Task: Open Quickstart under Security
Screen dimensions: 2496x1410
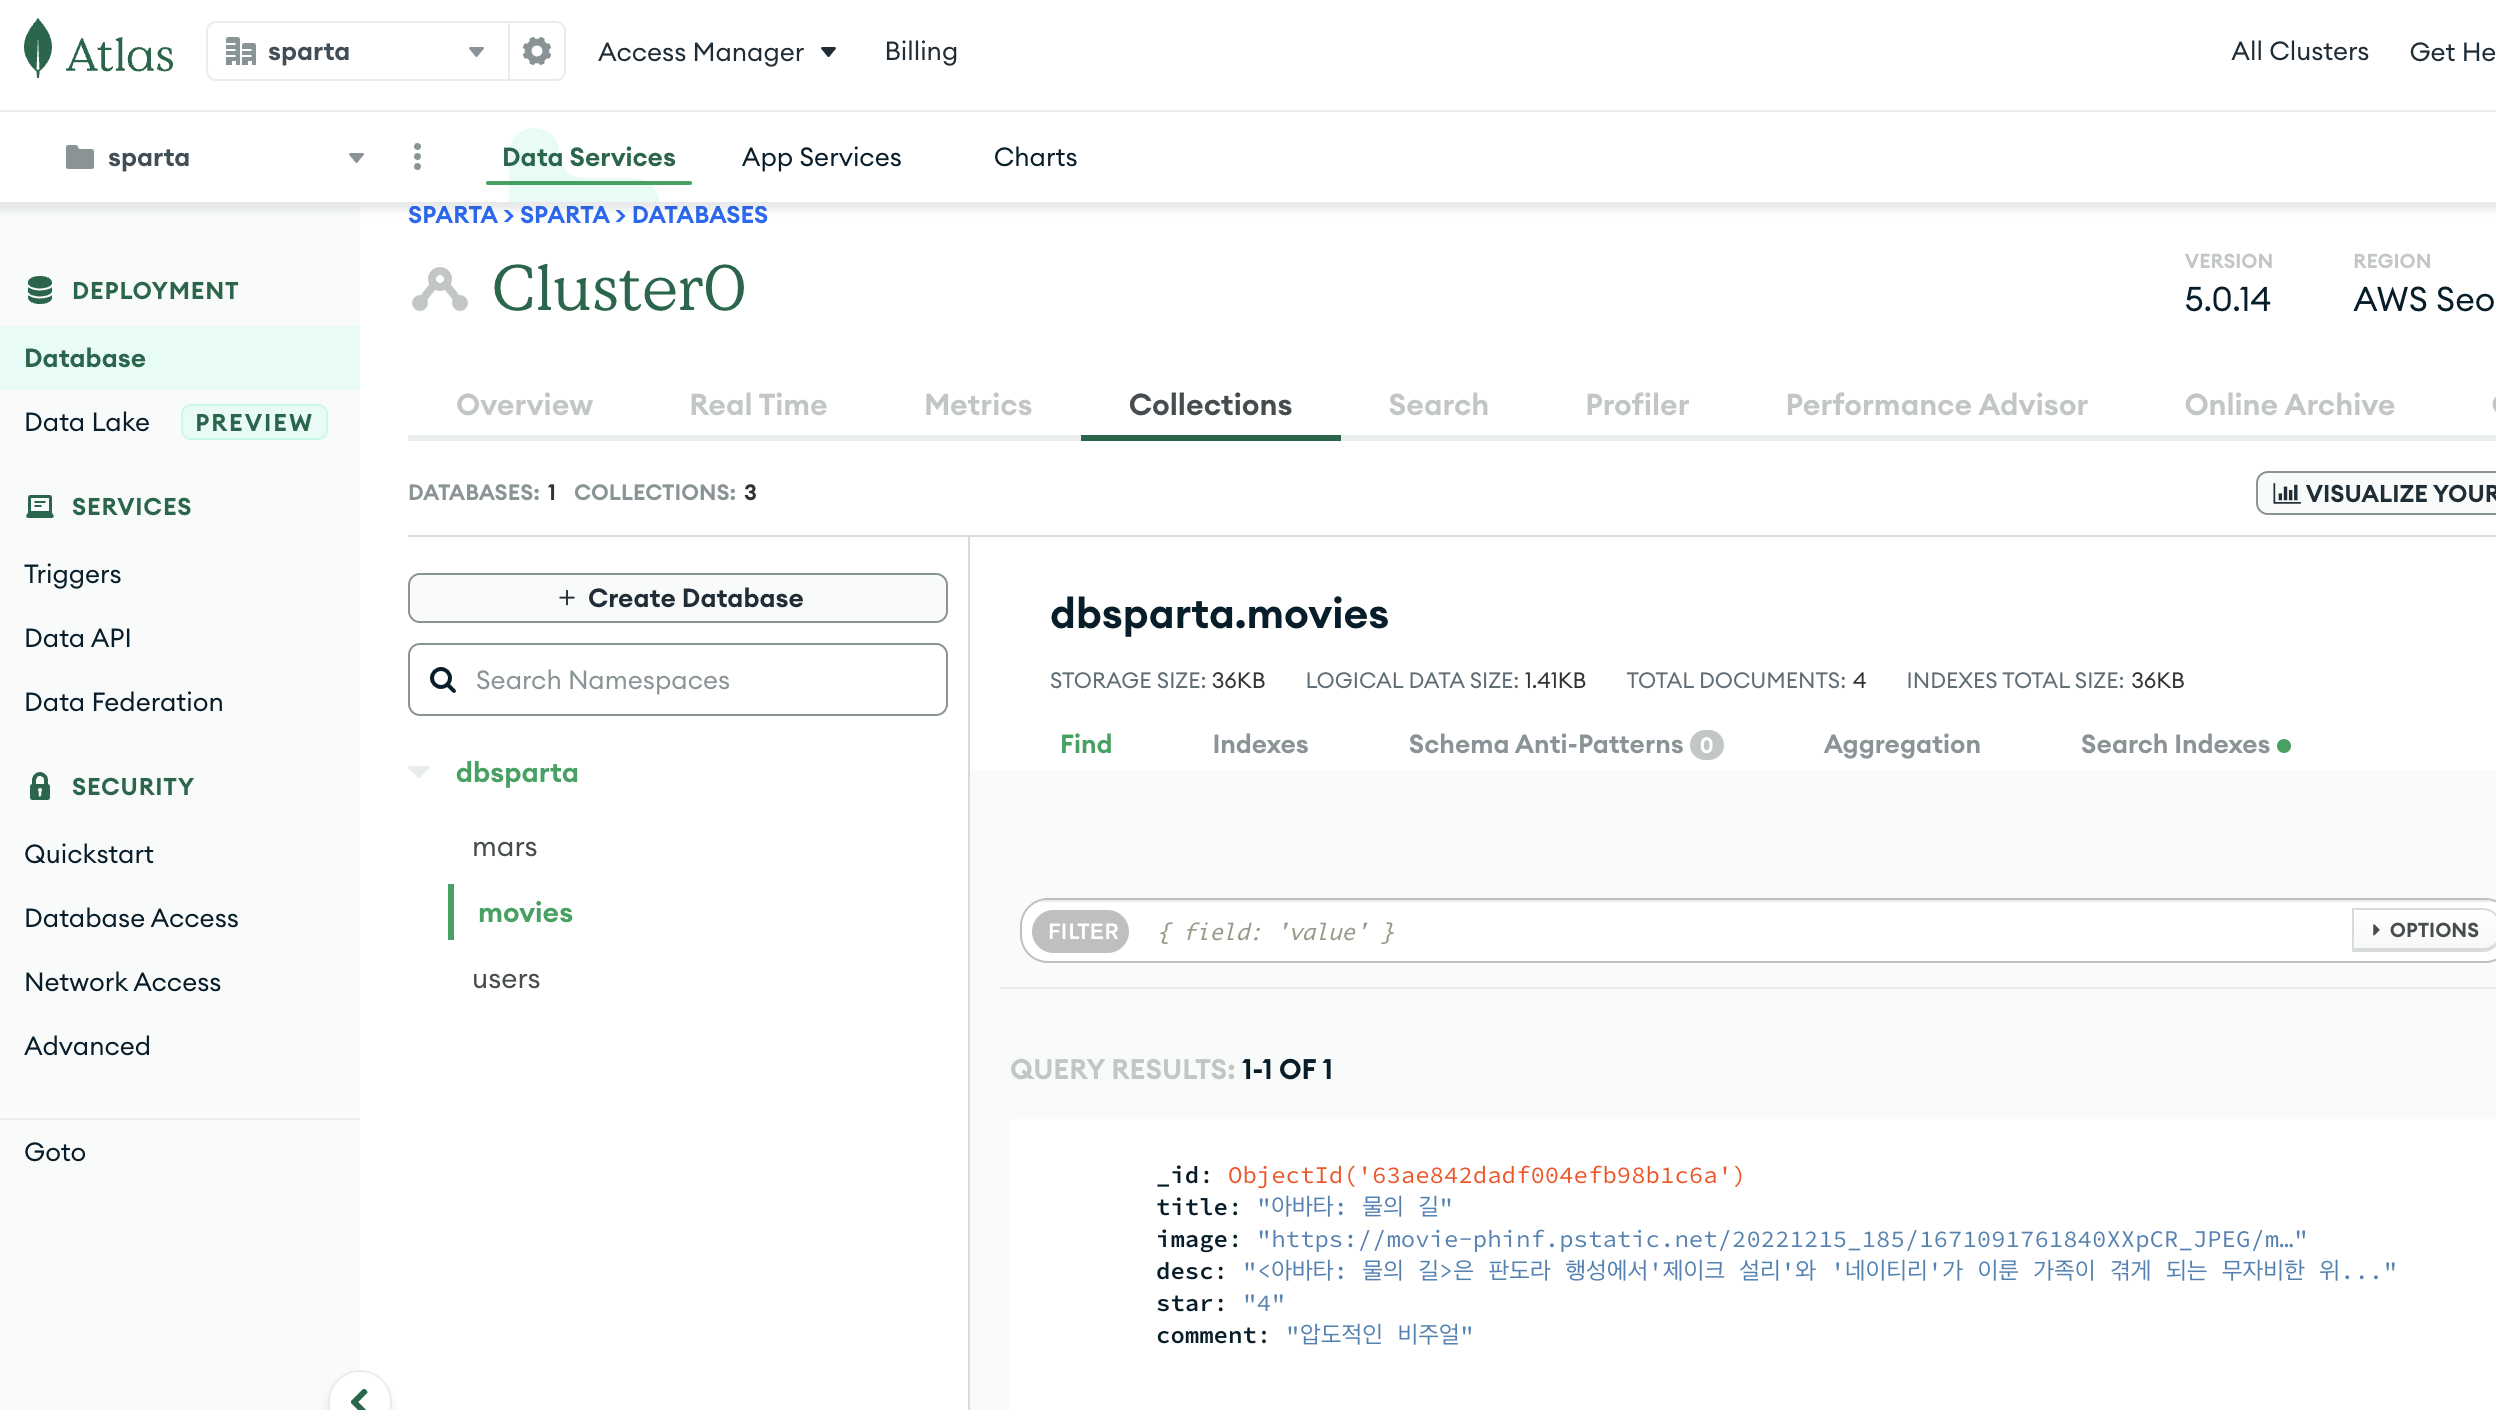Action: [89, 854]
